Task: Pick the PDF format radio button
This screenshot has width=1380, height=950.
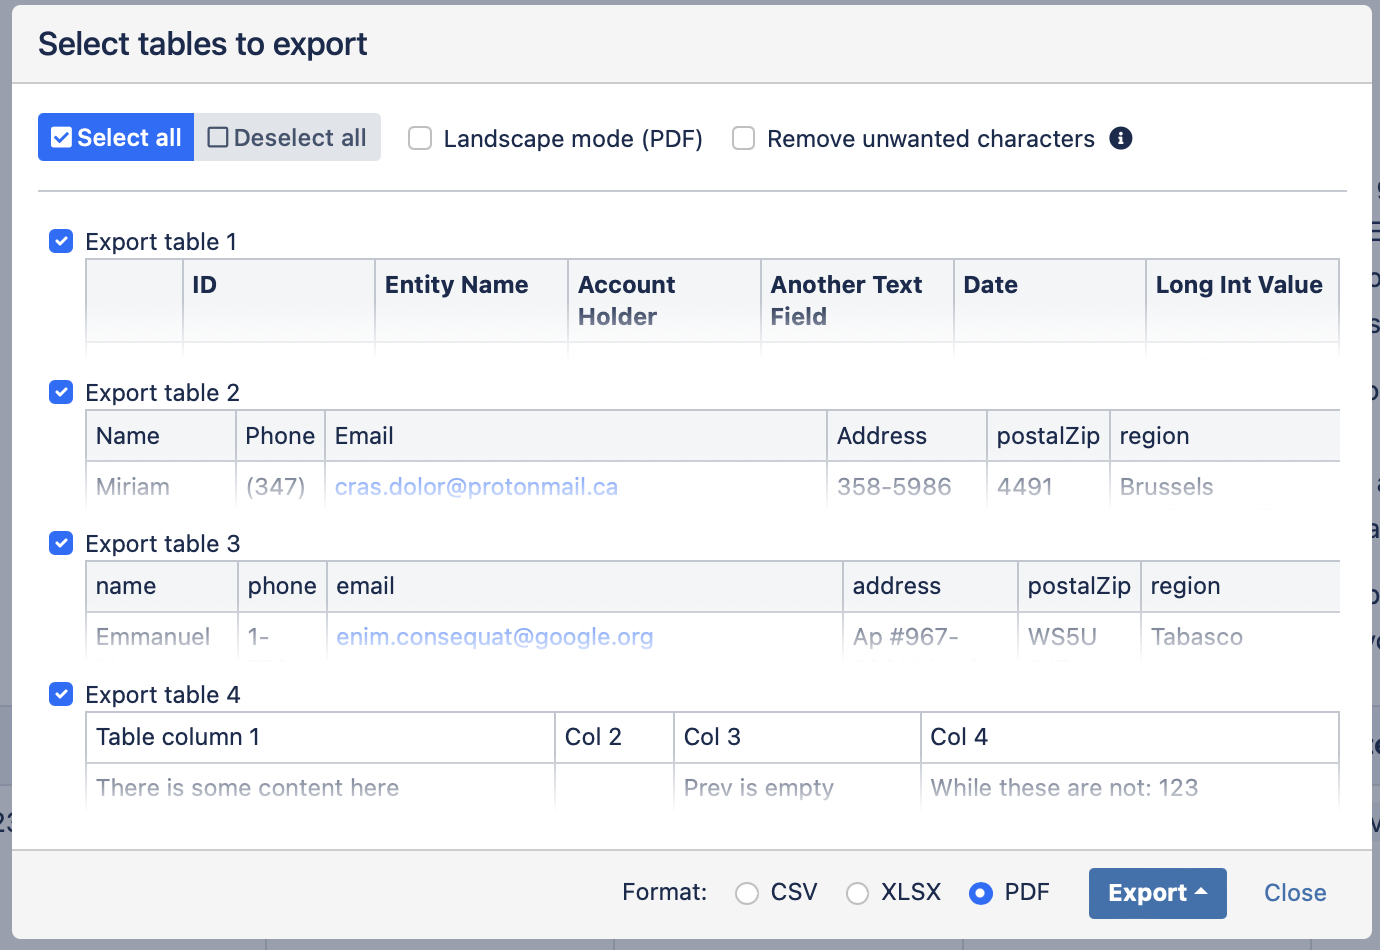Action: [981, 893]
